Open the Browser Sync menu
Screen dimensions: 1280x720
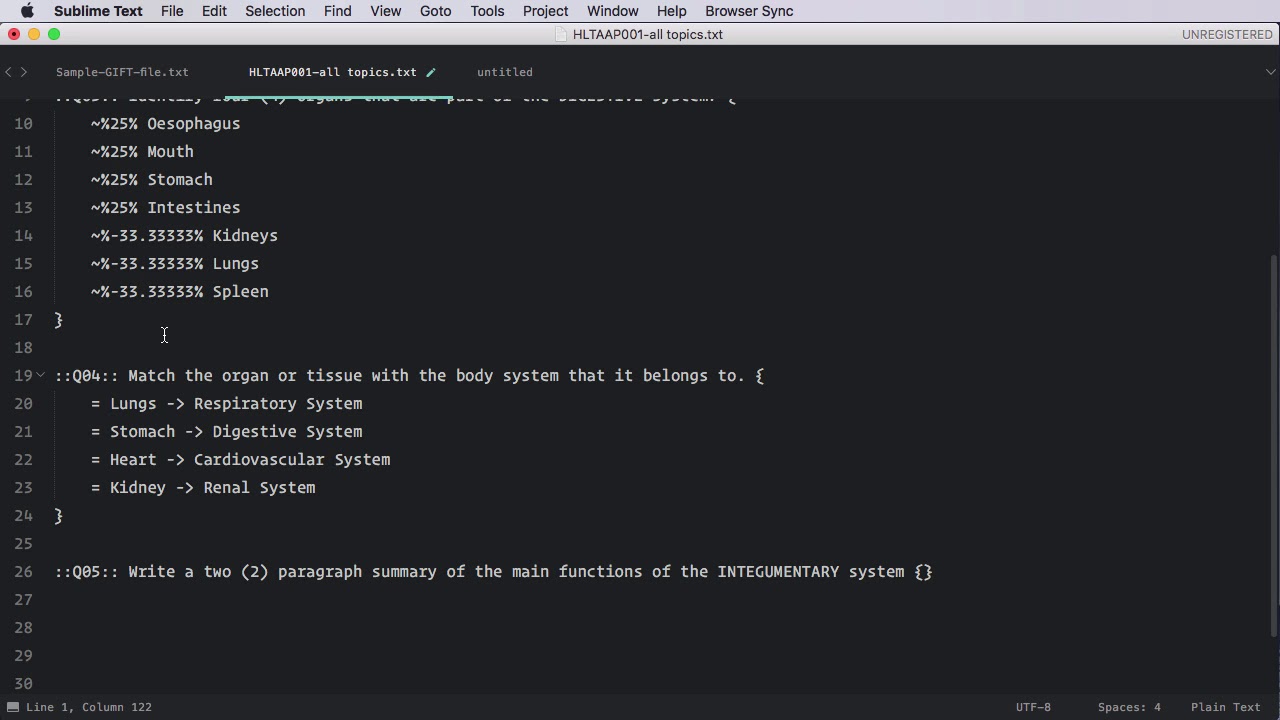(x=749, y=11)
